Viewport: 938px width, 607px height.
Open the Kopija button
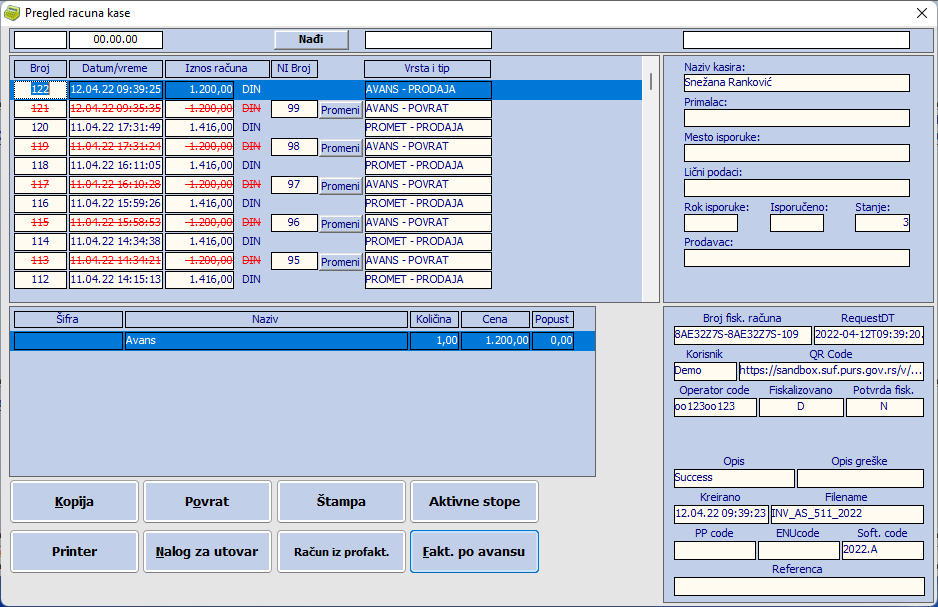point(74,501)
